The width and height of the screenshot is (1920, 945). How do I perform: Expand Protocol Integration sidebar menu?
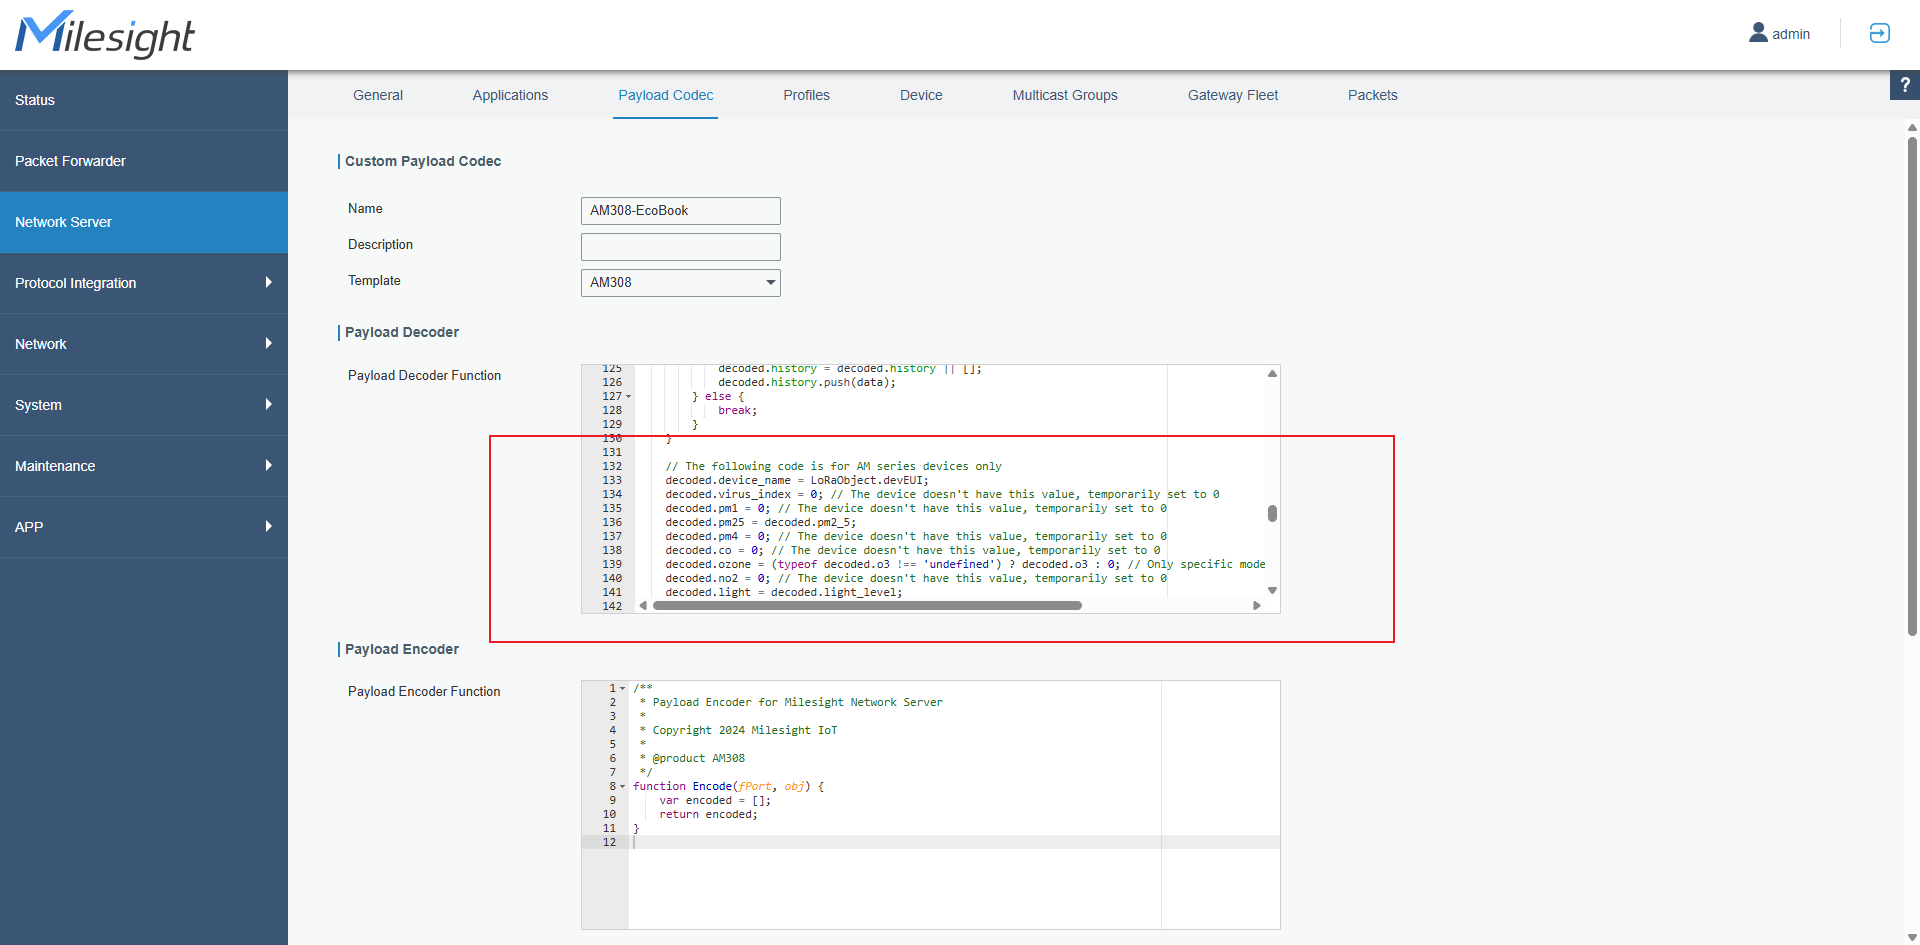pos(144,283)
